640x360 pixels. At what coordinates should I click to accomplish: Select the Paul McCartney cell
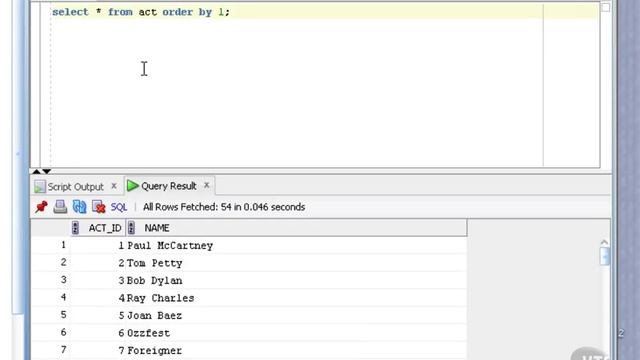[x=296, y=246]
